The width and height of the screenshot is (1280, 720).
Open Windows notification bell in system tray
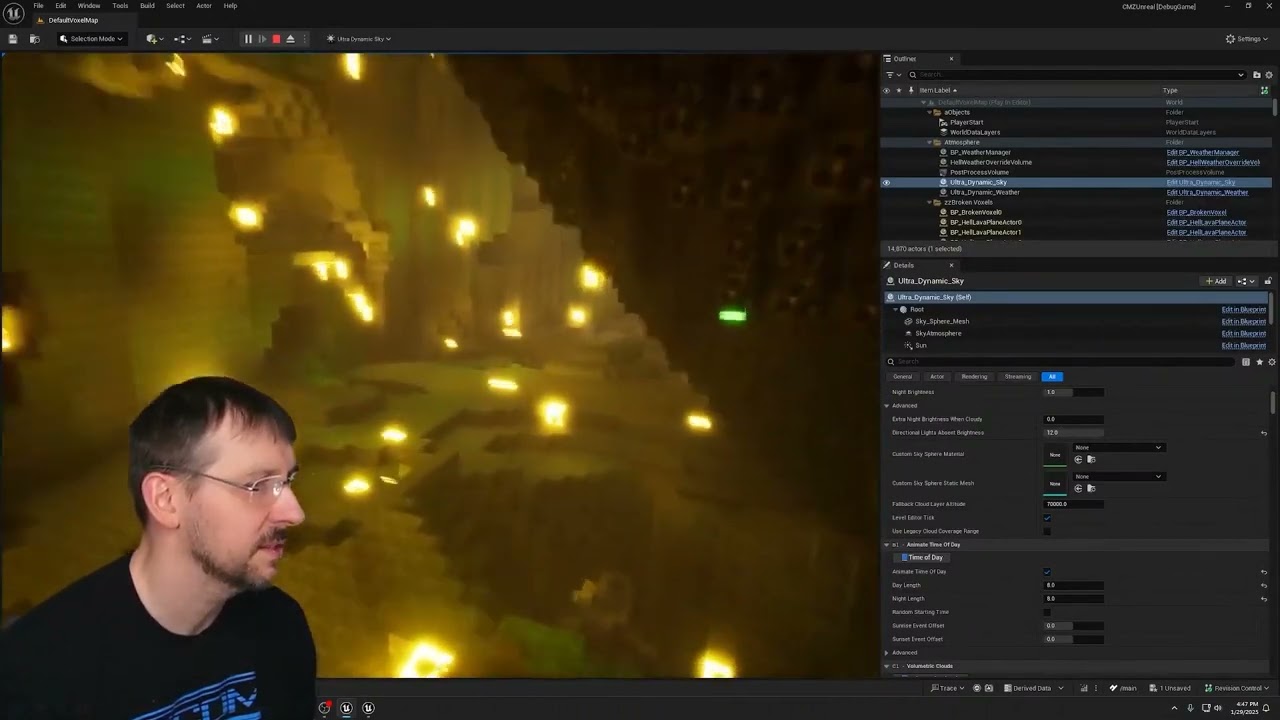point(1266,708)
